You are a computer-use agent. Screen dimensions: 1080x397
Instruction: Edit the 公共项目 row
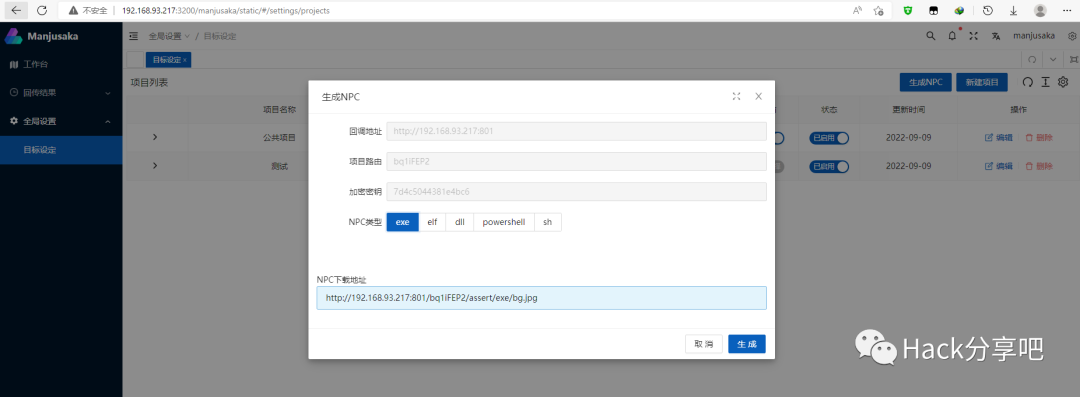click(999, 138)
